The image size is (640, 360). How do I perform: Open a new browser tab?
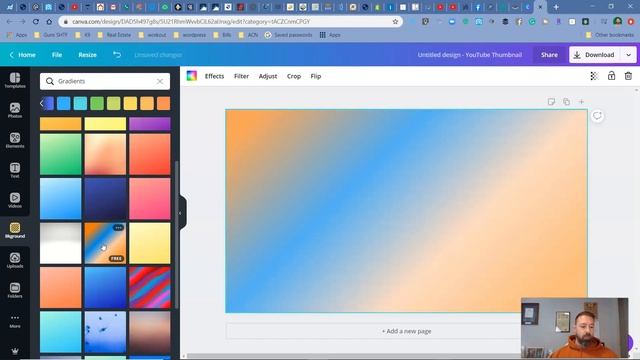coord(556,7)
